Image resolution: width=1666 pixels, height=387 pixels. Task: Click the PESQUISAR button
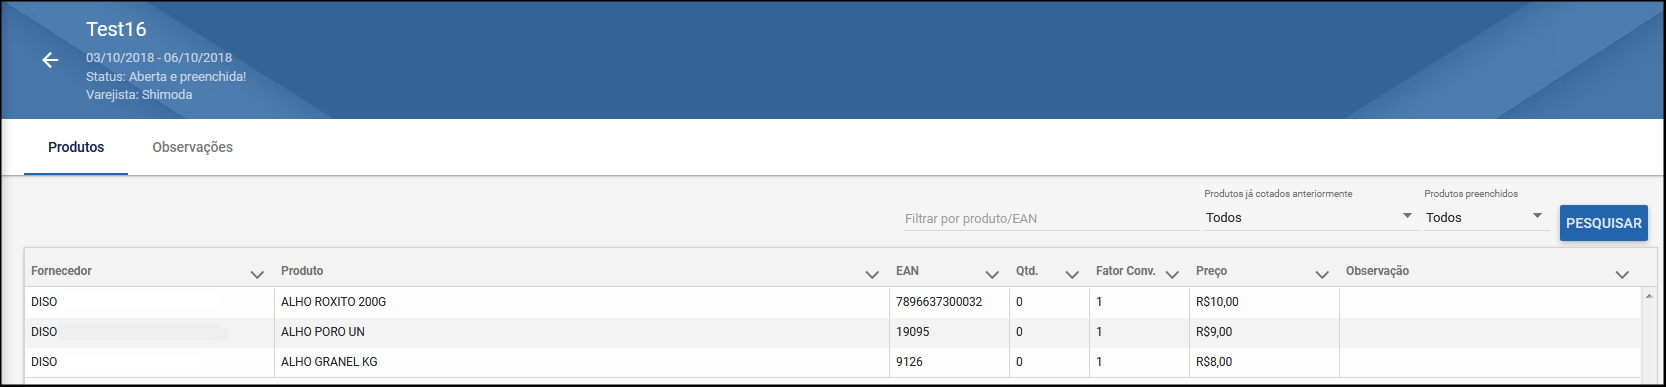click(1603, 223)
